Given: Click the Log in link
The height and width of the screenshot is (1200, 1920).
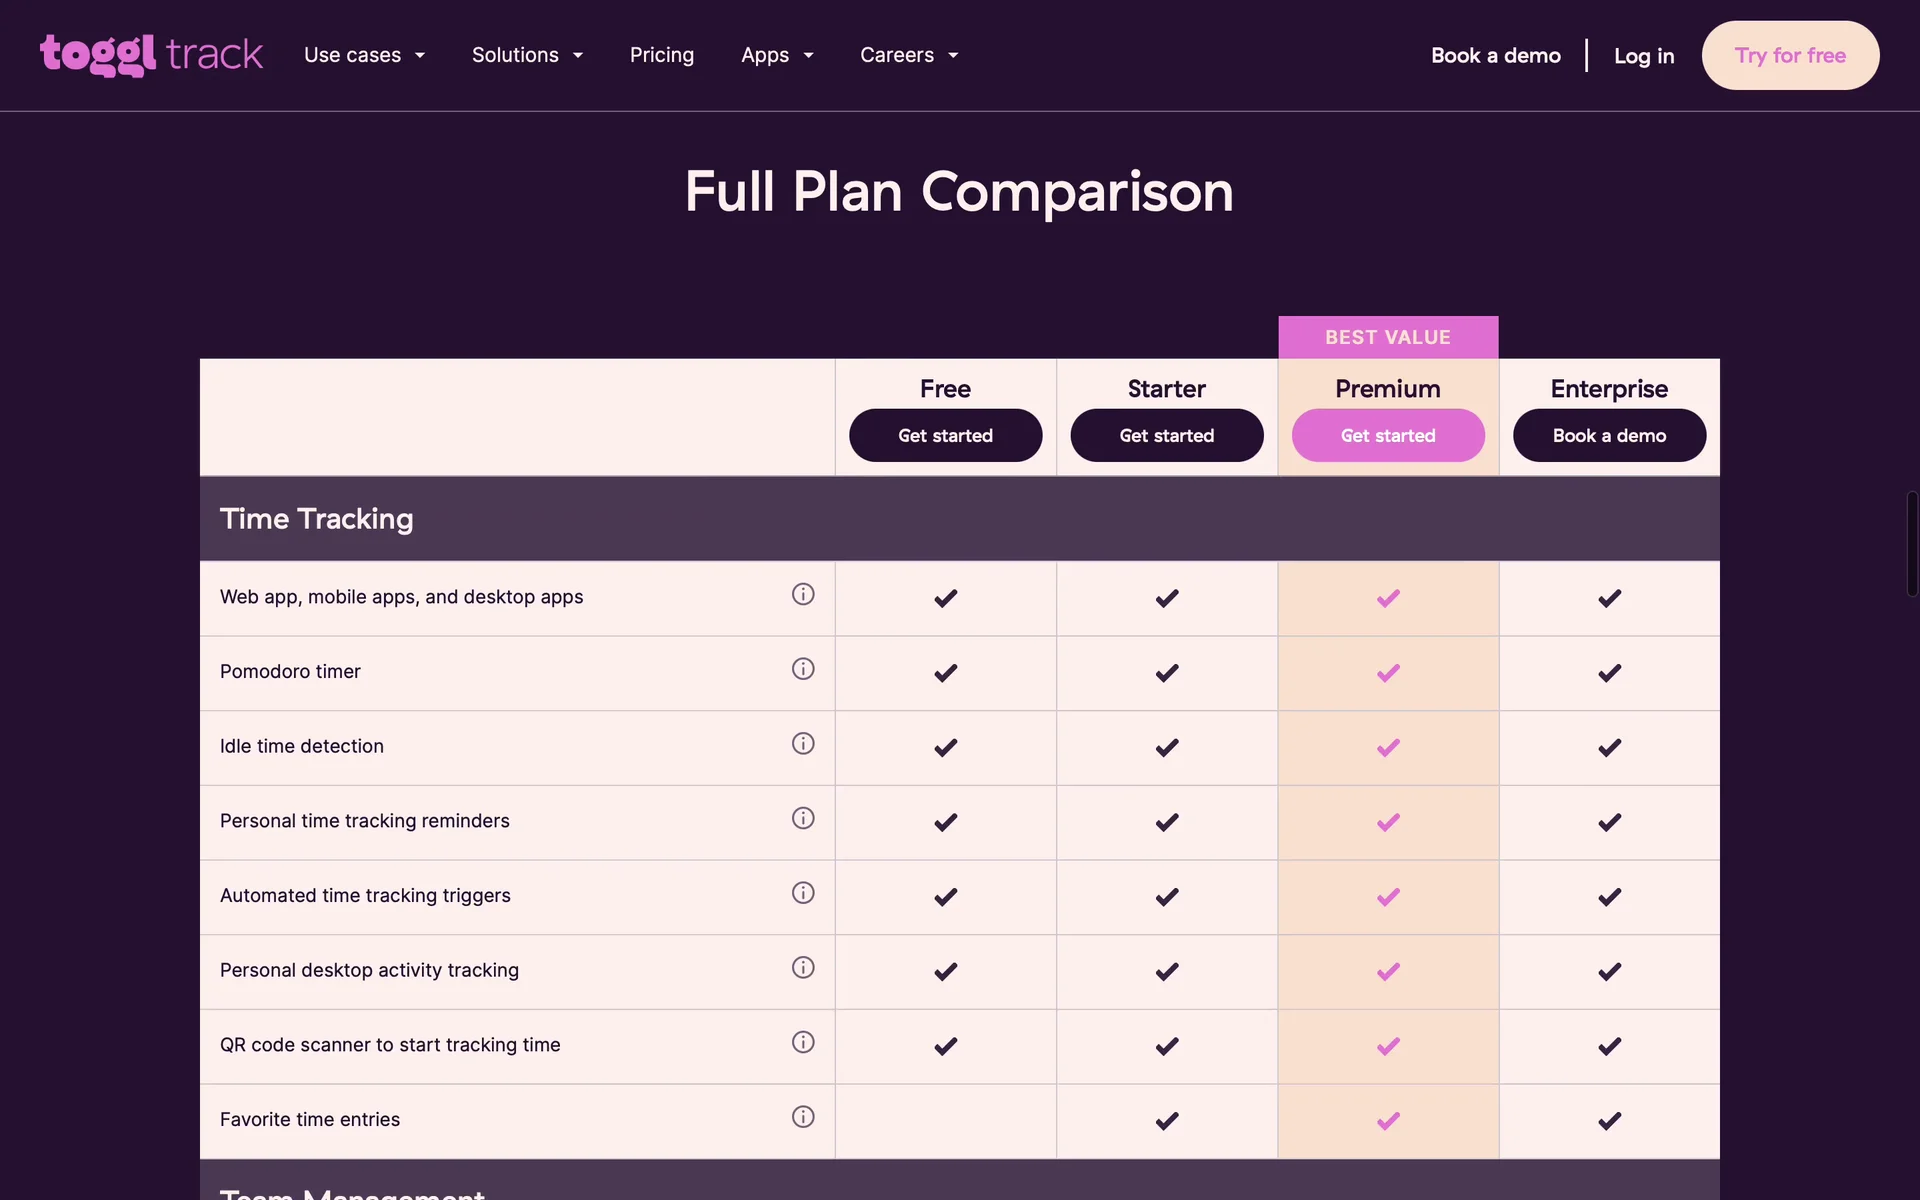Looking at the screenshot, I should click(1644, 56).
